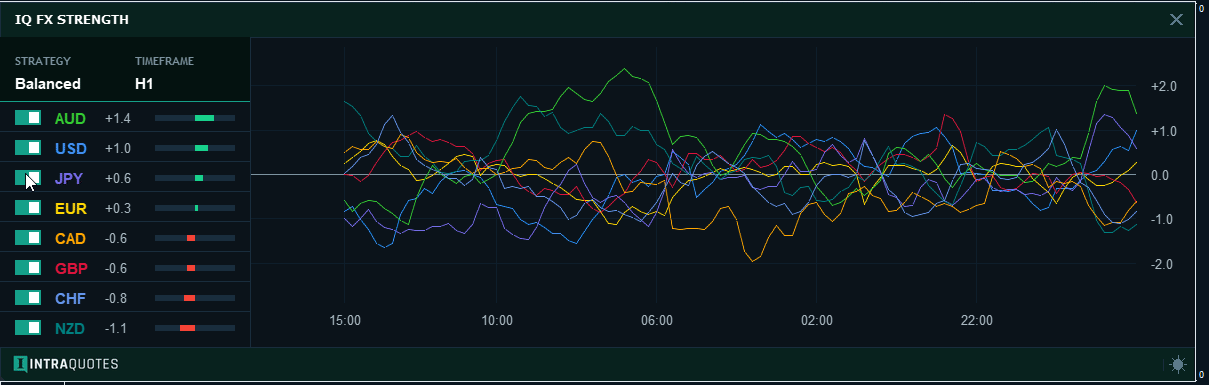
Task: Click the IntraQuotes logo
Action: pyautogui.click(x=67, y=365)
